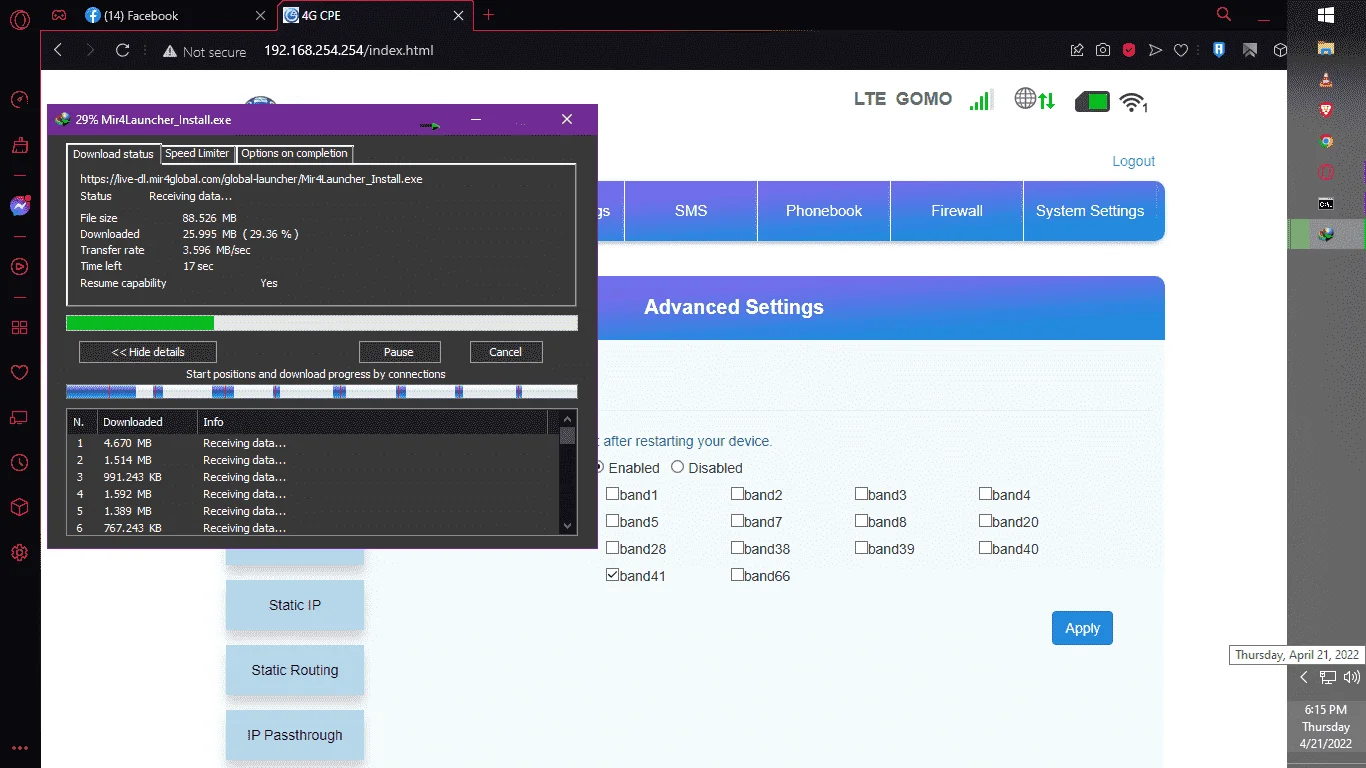Click the connections progress segment bar

point(322,392)
